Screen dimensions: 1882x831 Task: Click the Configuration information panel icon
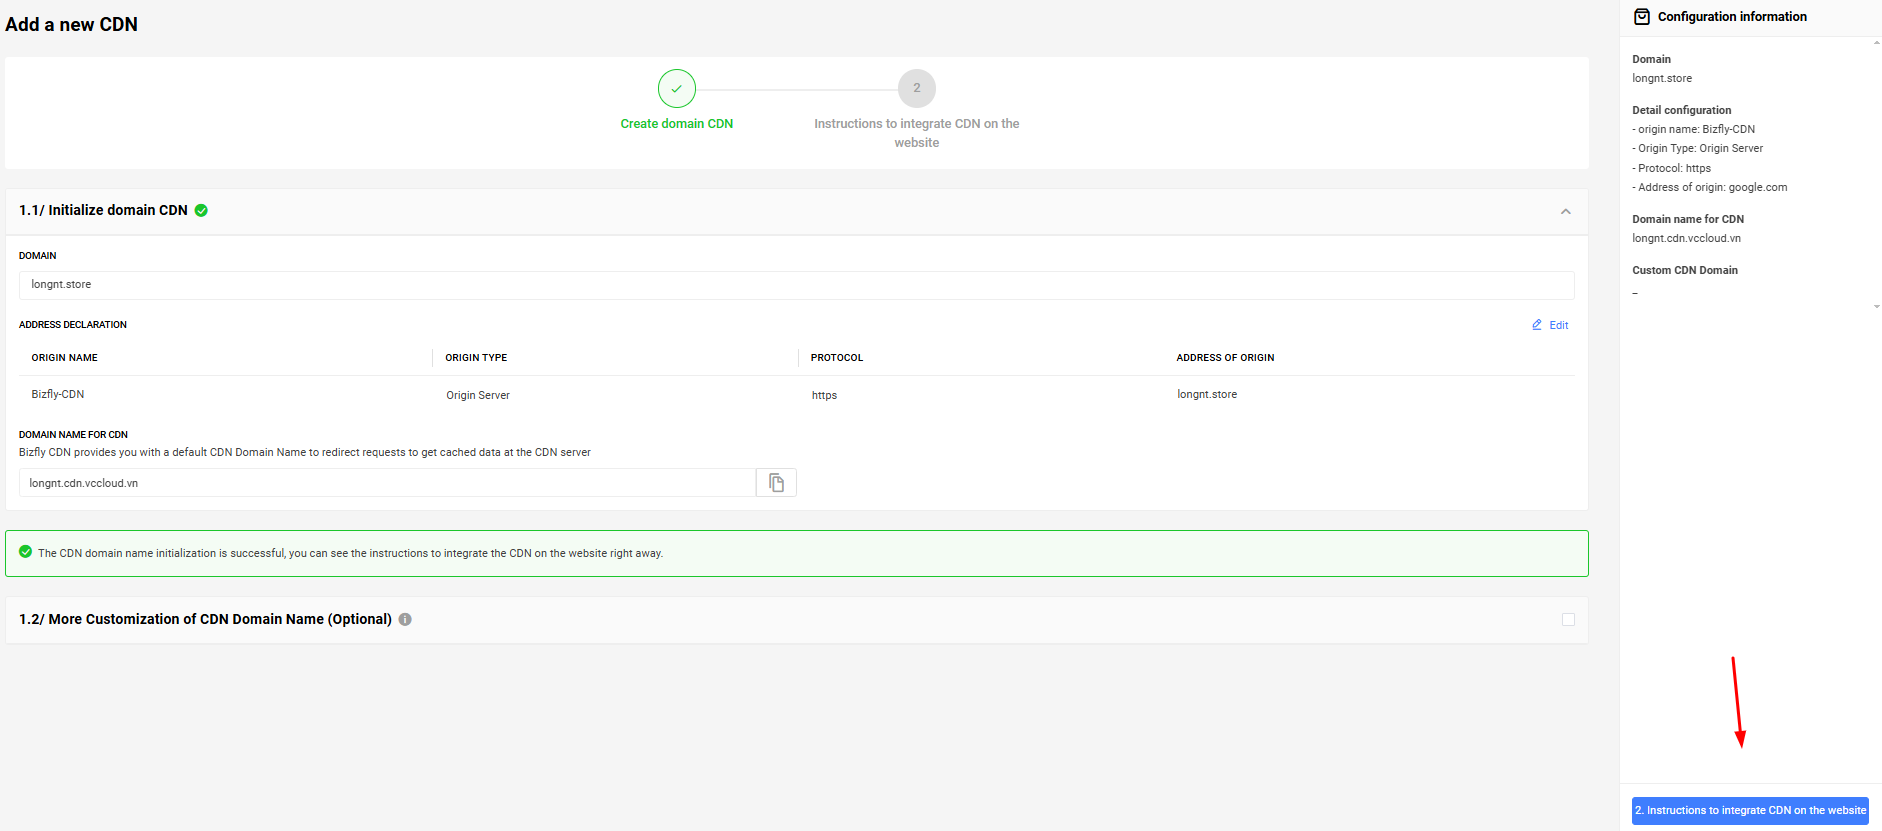pyautogui.click(x=1642, y=17)
